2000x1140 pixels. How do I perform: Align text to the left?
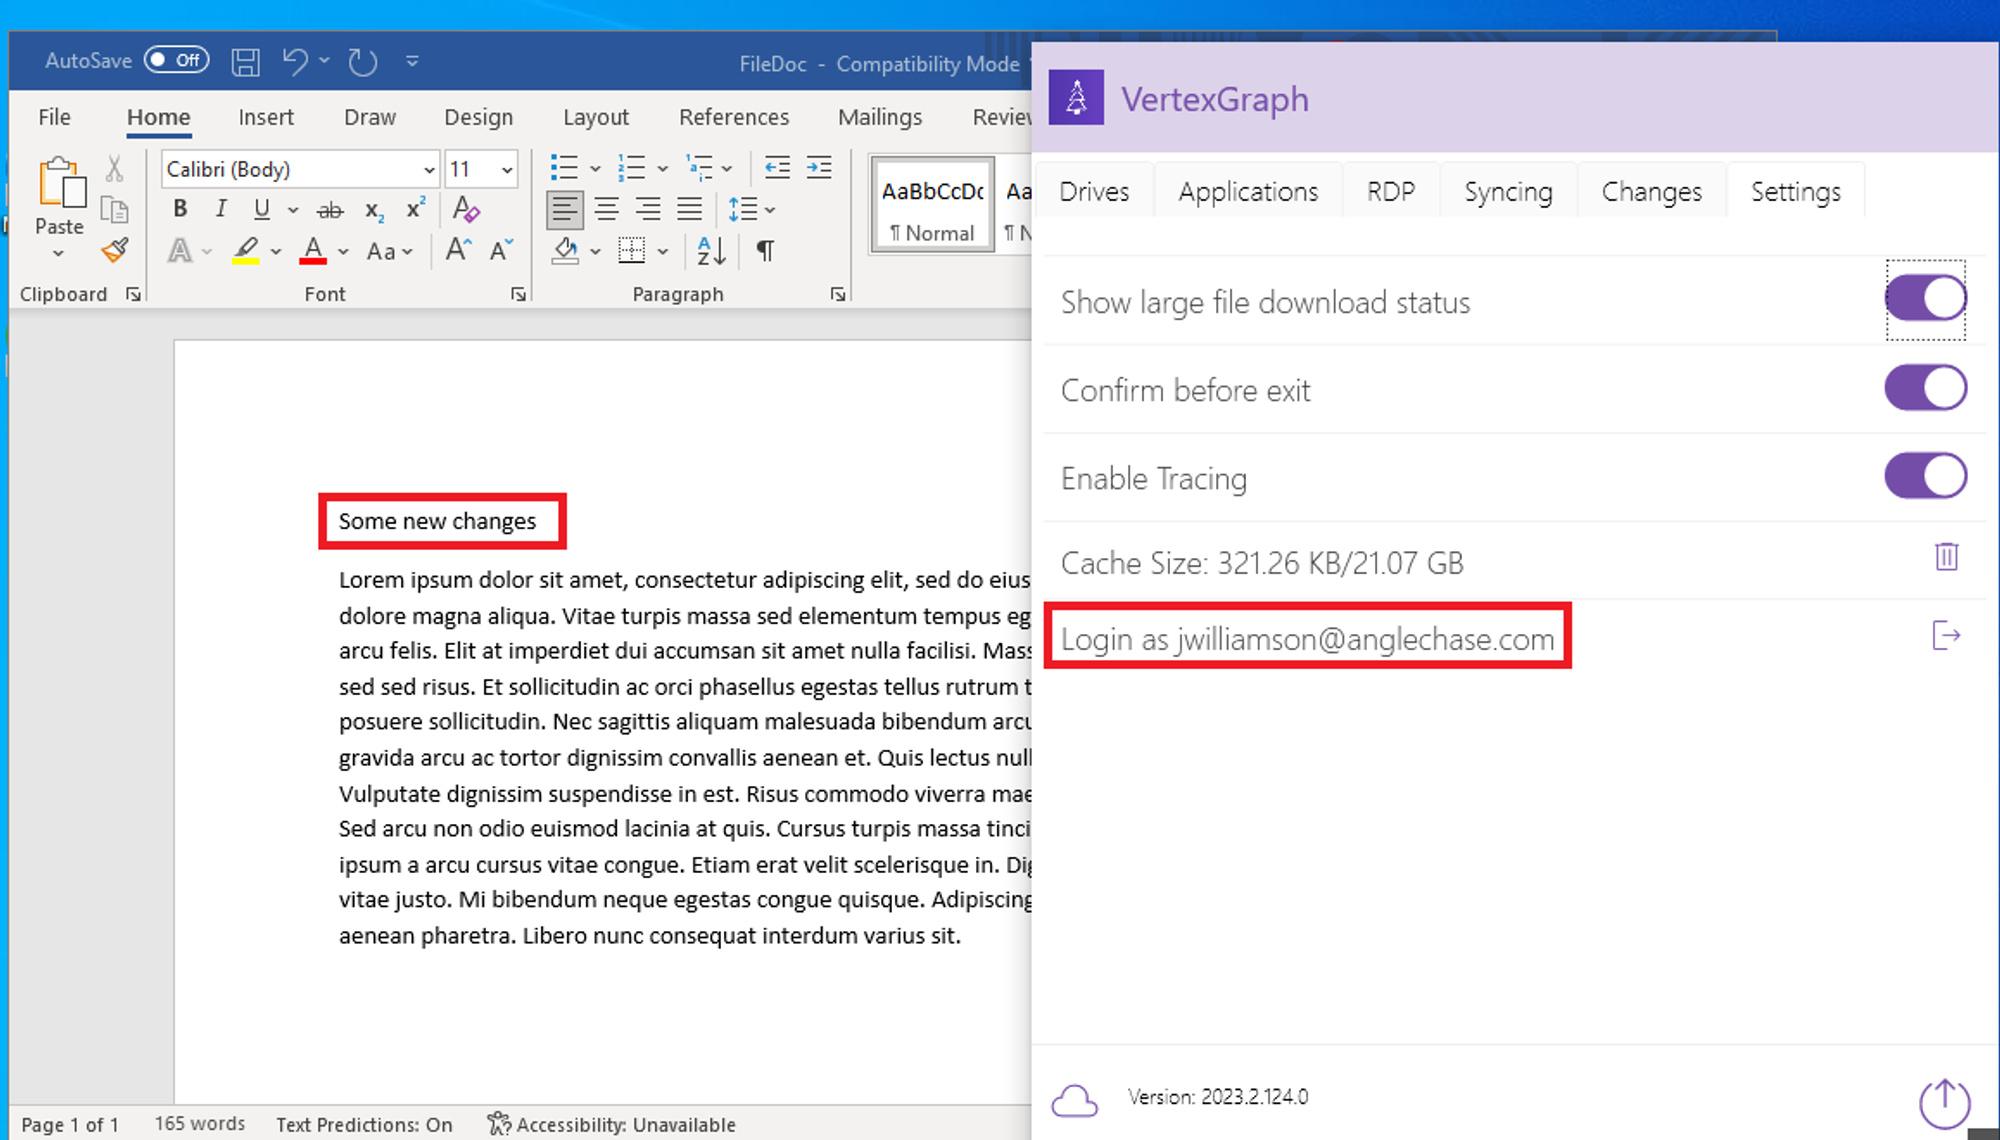pyautogui.click(x=564, y=209)
